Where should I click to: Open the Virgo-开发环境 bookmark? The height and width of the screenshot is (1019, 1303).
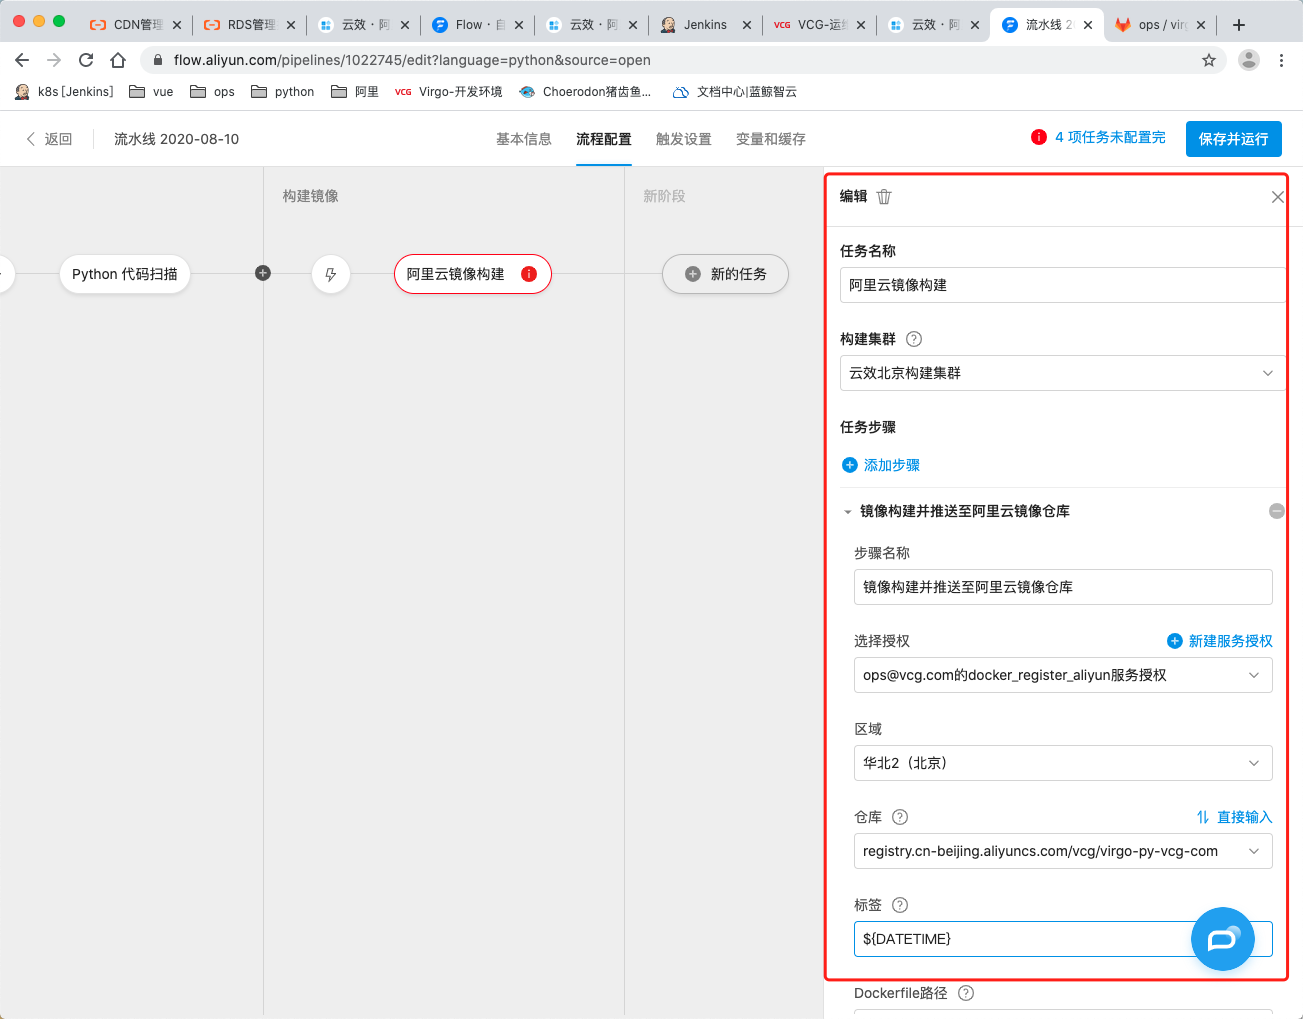click(x=449, y=92)
